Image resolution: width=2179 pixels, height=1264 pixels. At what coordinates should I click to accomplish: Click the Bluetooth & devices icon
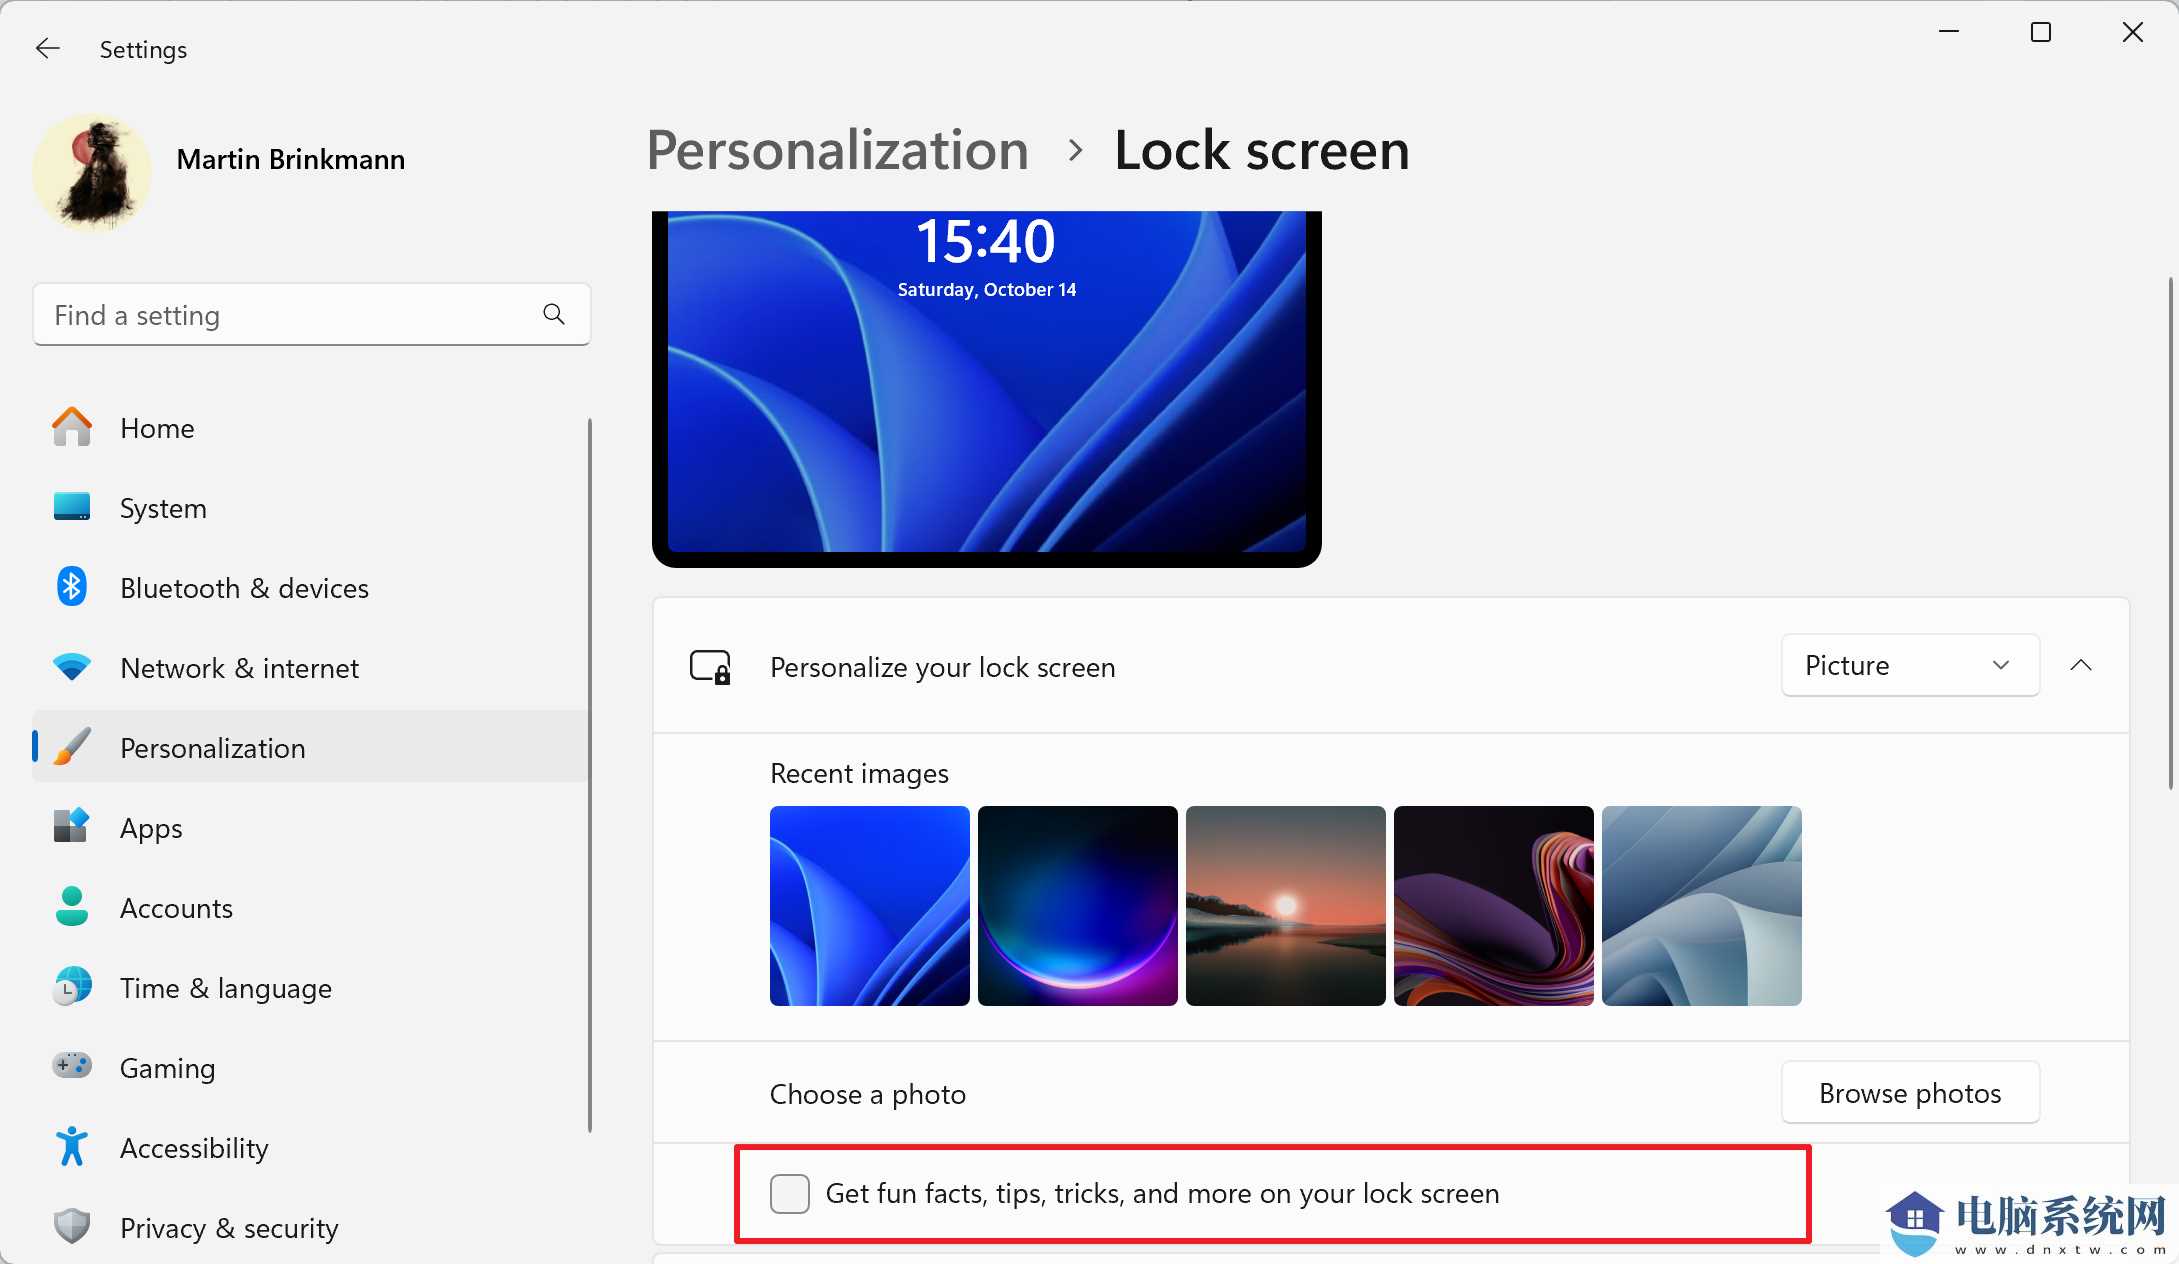coord(72,585)
